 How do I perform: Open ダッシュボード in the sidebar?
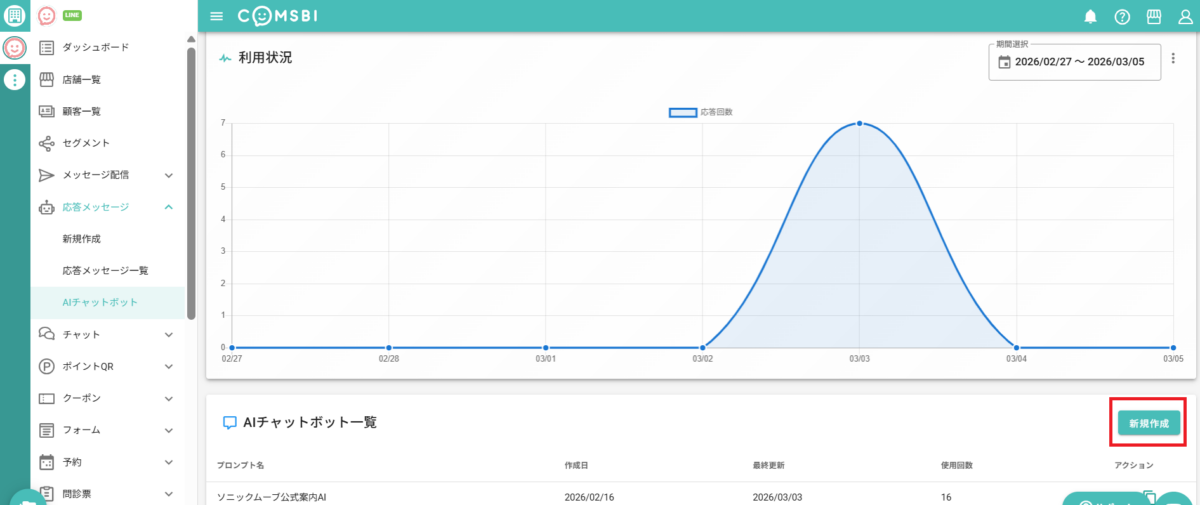95,47
